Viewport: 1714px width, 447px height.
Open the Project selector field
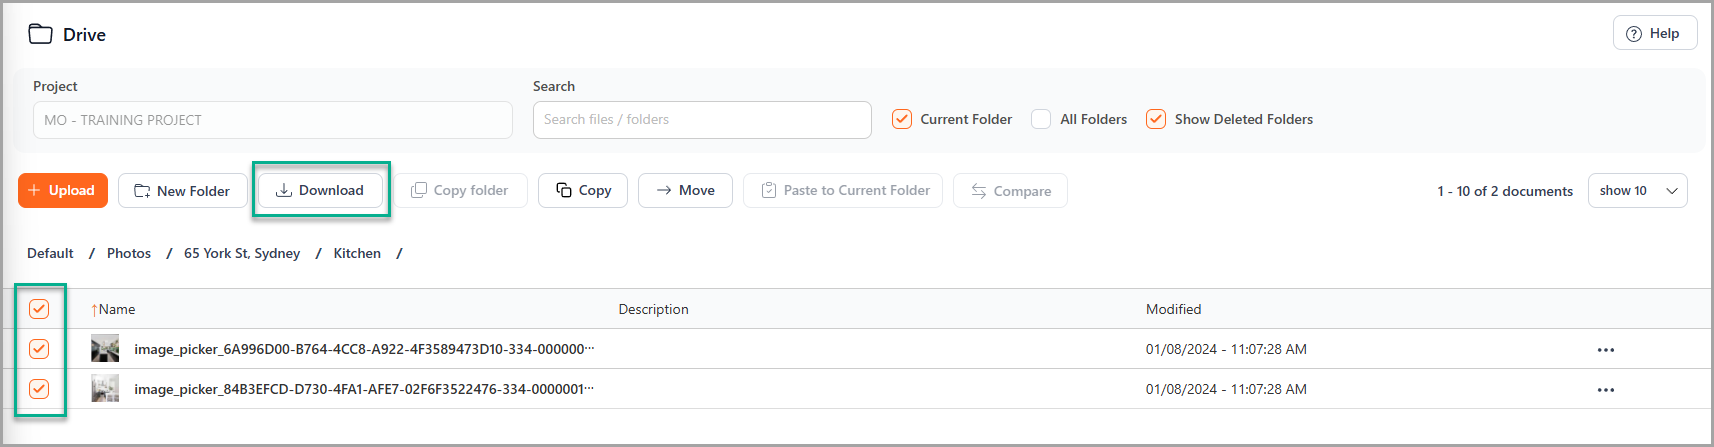[272, 120]
